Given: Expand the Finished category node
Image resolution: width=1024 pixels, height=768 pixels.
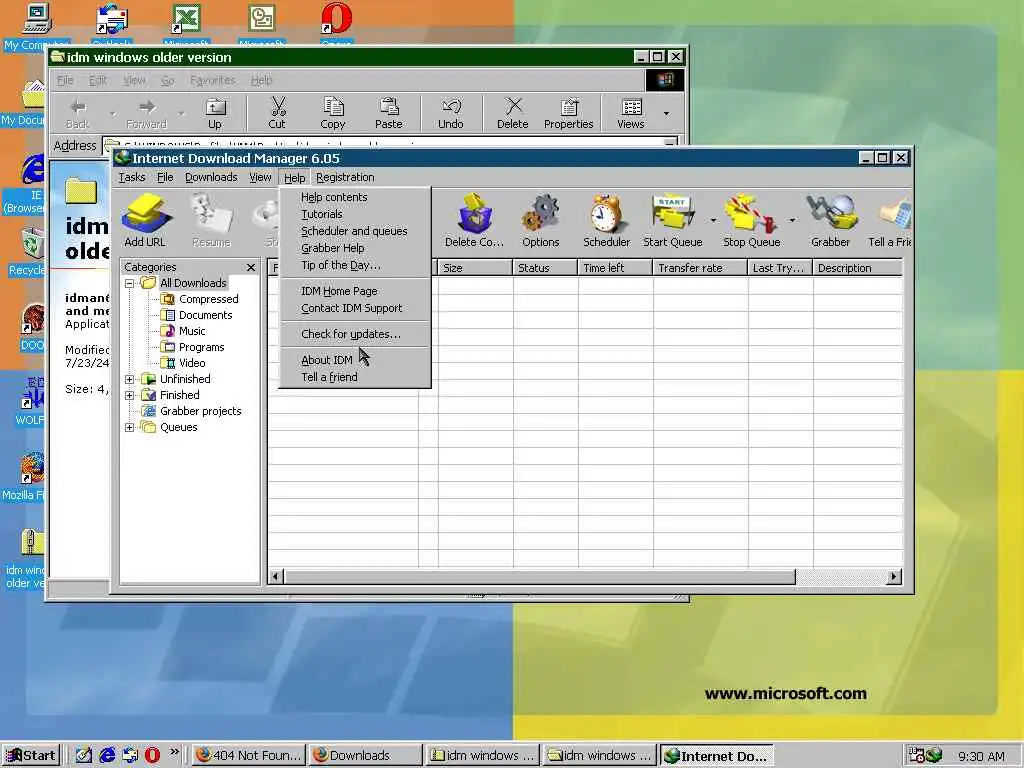Looking at the screenshot, I should [x=129, y=395].
